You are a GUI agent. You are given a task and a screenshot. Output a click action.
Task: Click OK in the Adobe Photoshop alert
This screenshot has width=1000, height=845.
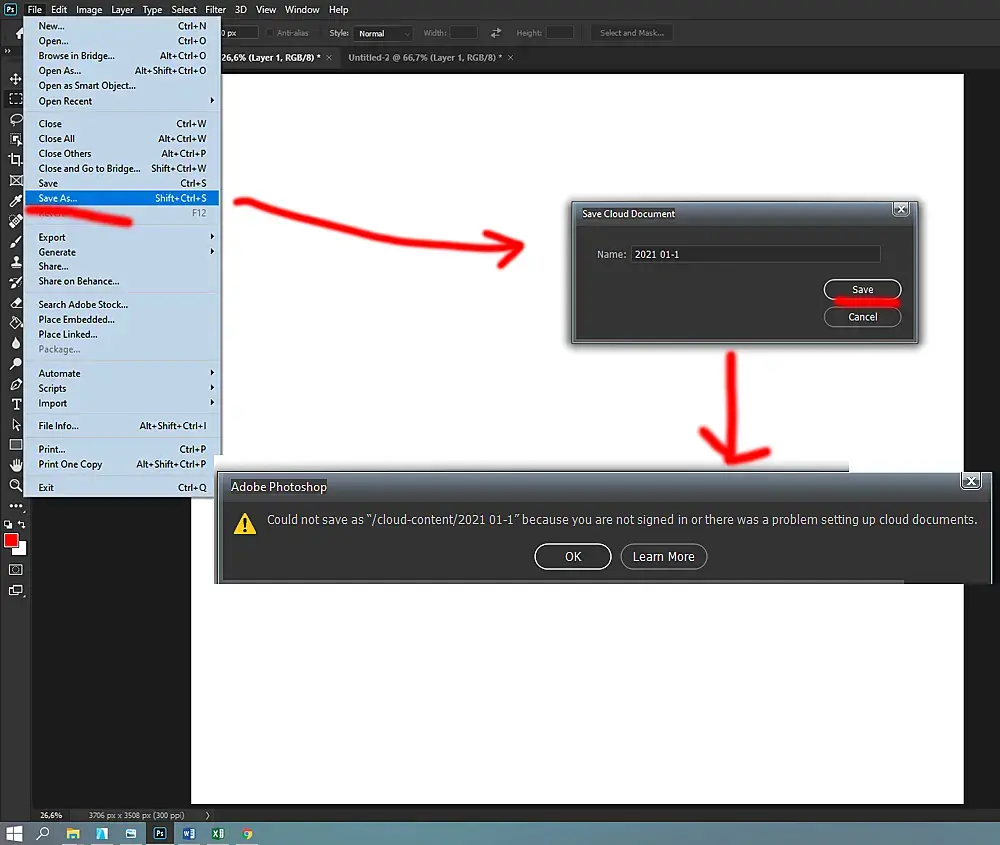[573, 557]
